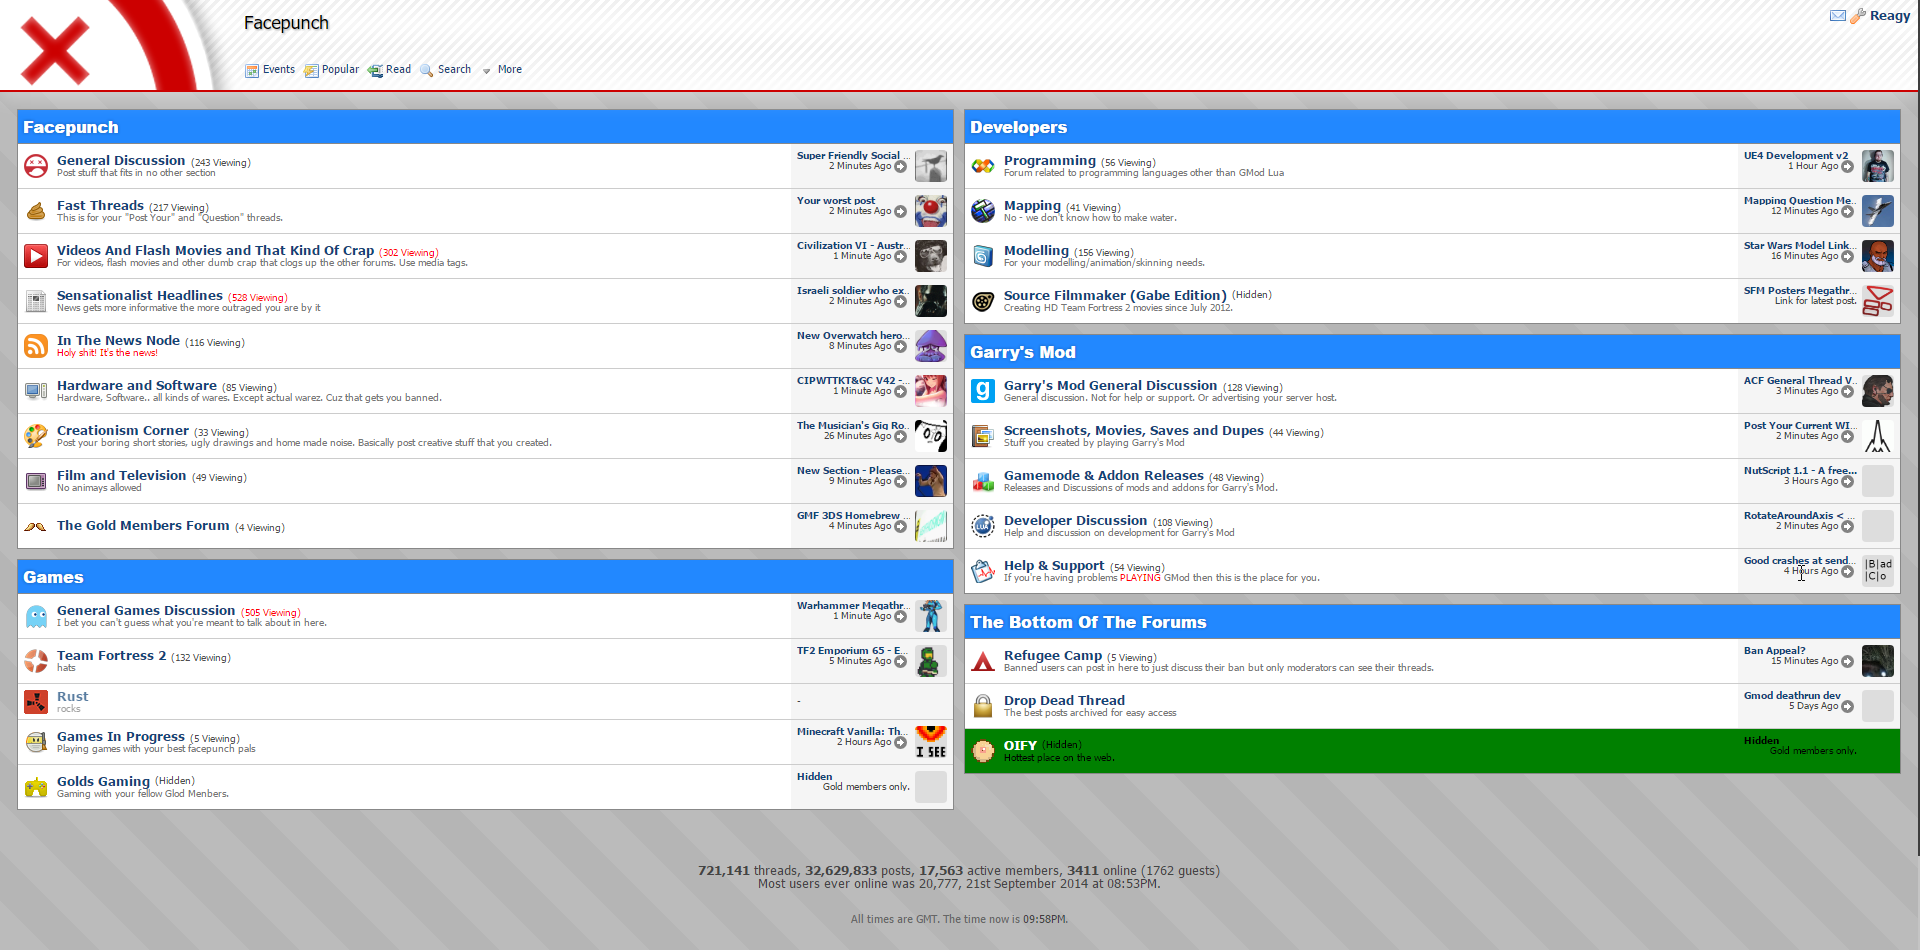Go to last post arrow for Super Friendly Social

click(900, 167)
